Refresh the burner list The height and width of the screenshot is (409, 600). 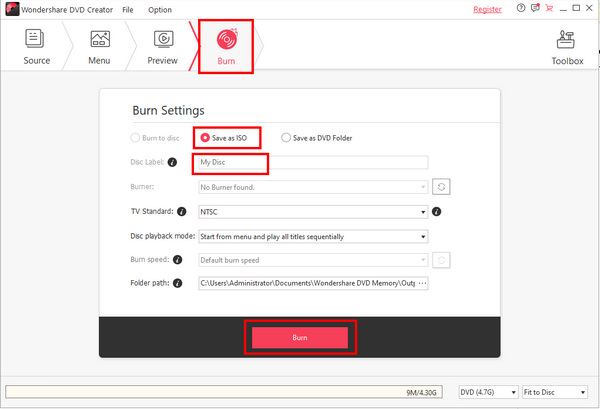pos(441,187)
